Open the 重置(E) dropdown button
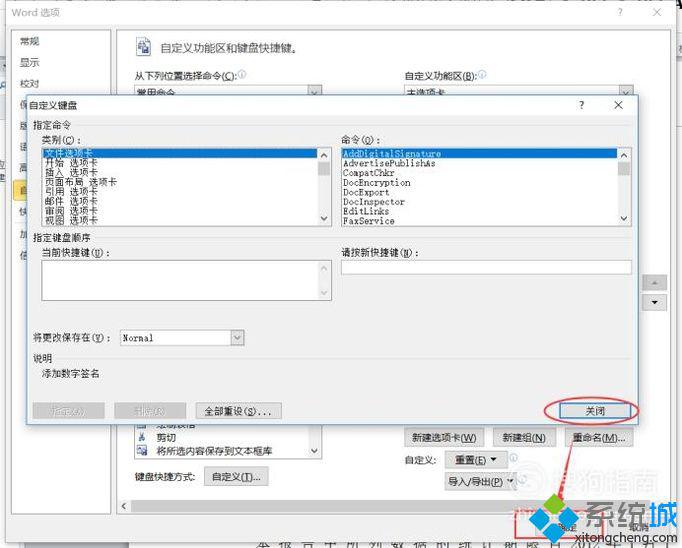The width and height of the screenshot is (682, 548). point(475,459)
